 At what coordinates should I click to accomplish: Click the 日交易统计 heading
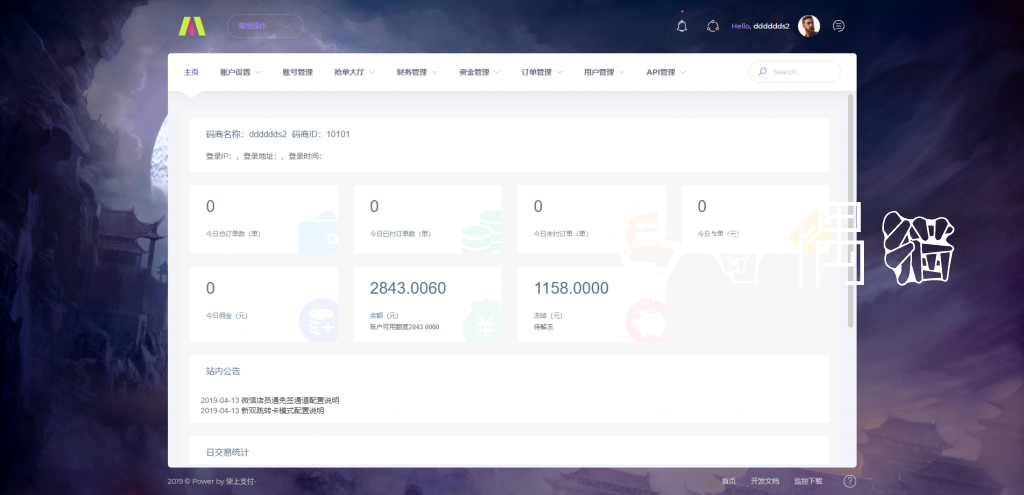227,452
